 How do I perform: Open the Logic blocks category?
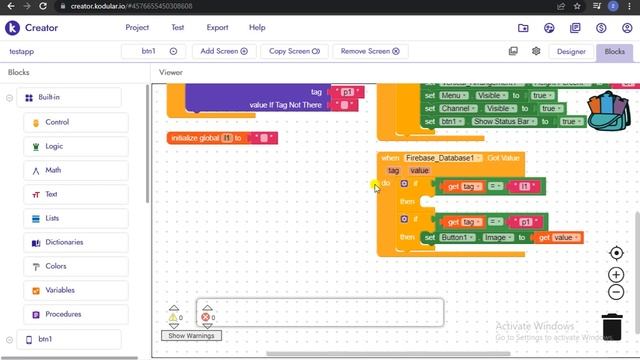pos(76,147)
